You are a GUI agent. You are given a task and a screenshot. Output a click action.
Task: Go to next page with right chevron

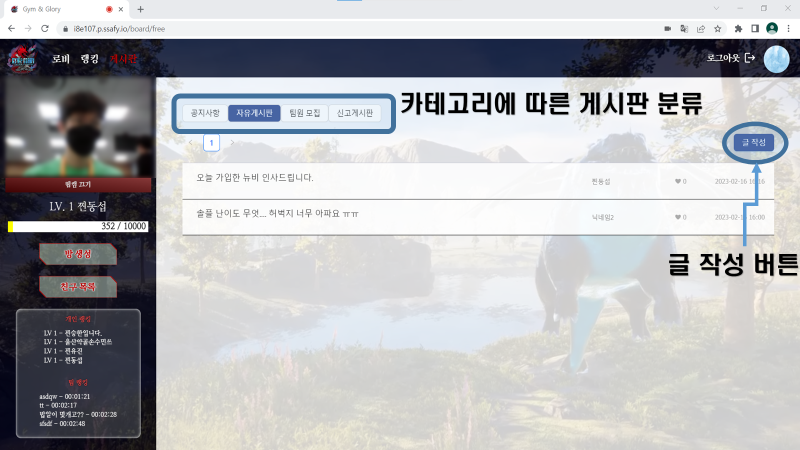pos(232,143)
